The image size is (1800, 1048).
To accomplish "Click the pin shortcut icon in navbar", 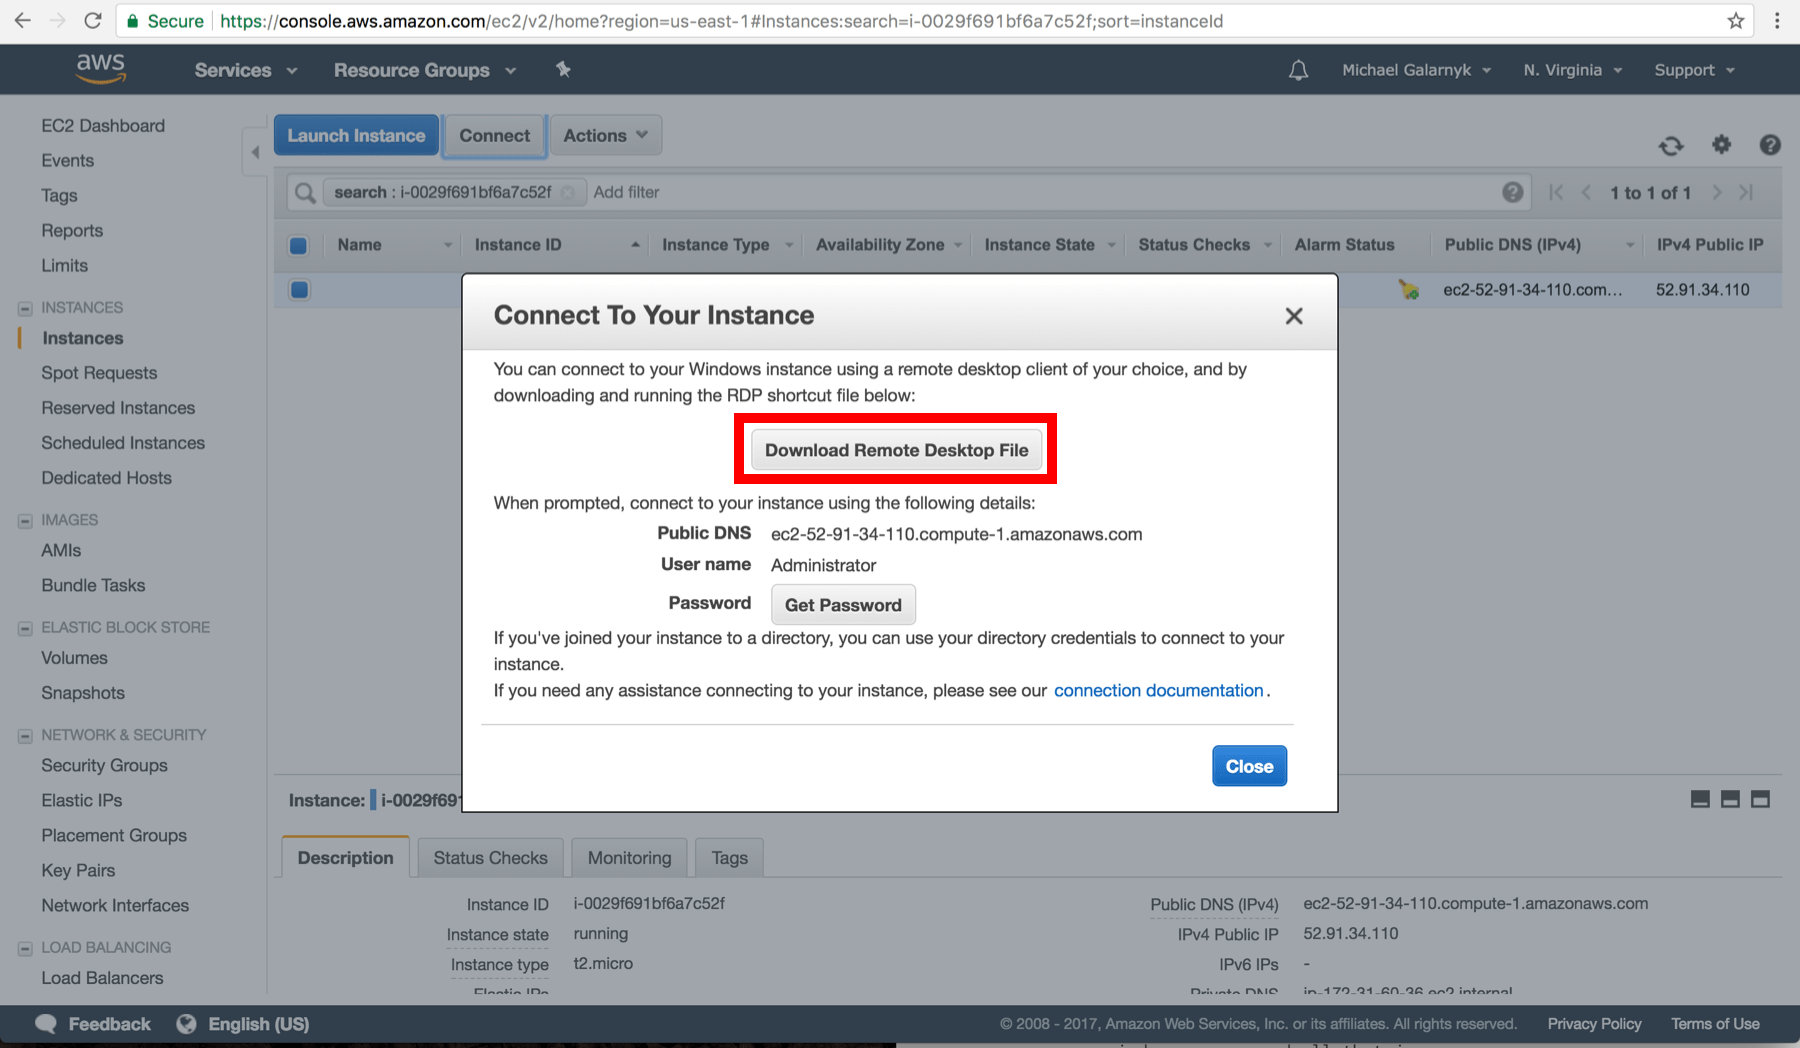I will 564,69.
